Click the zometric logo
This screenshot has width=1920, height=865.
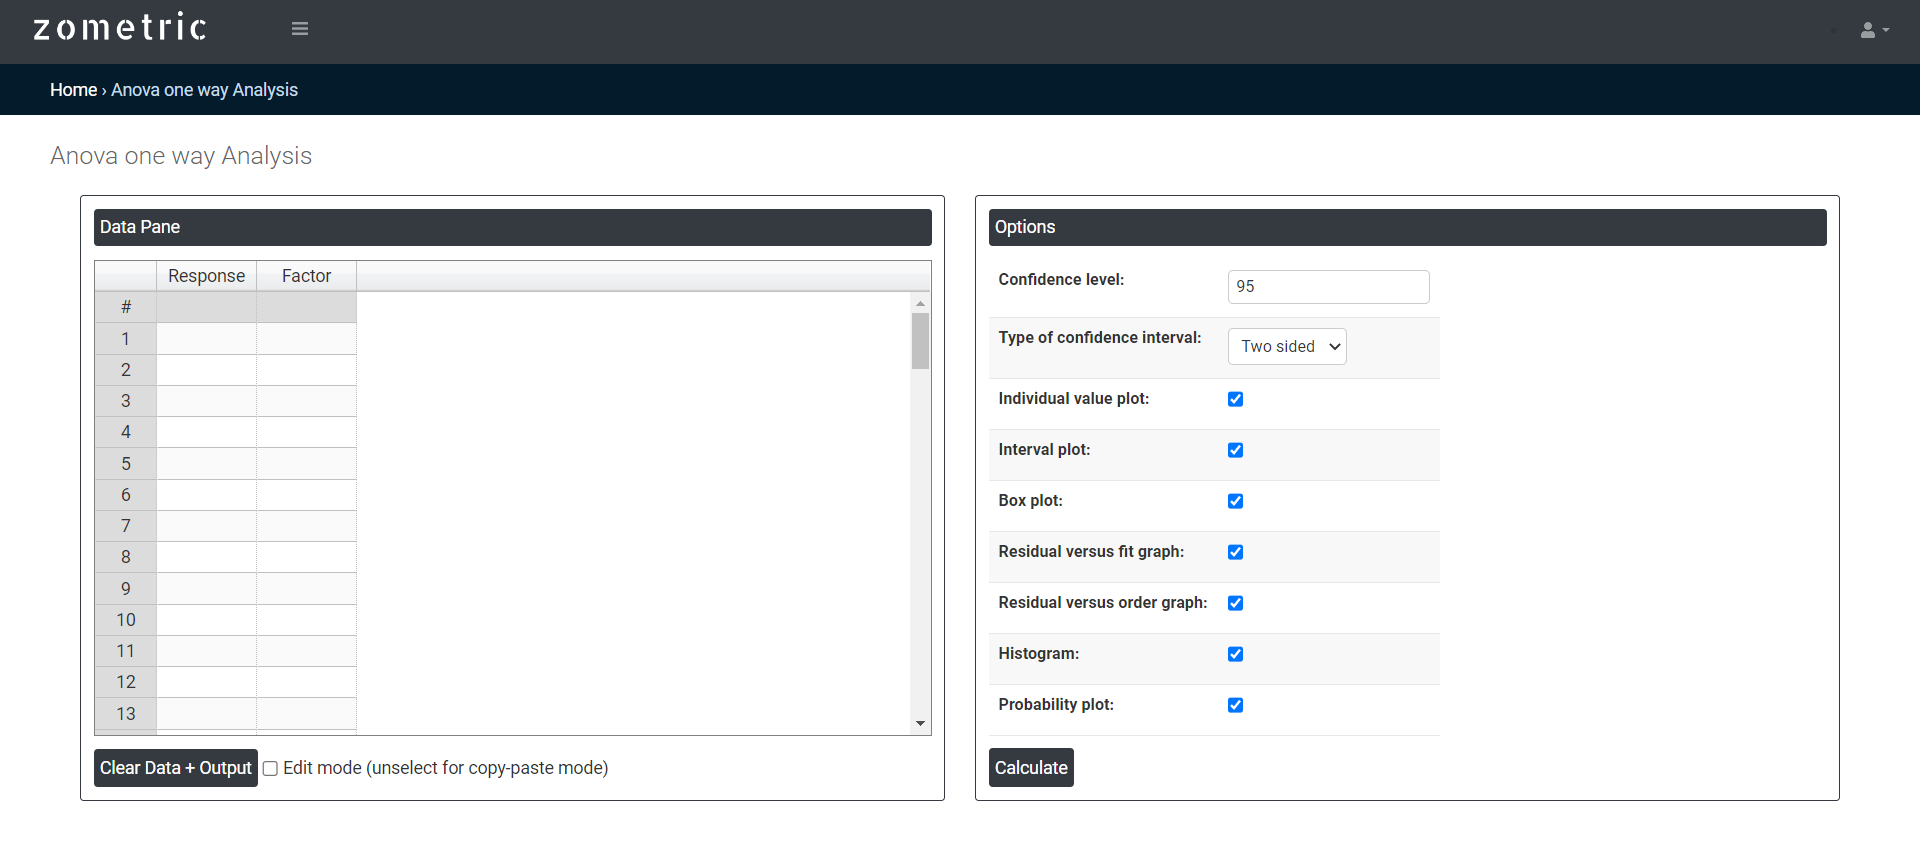tap(120, 28)
